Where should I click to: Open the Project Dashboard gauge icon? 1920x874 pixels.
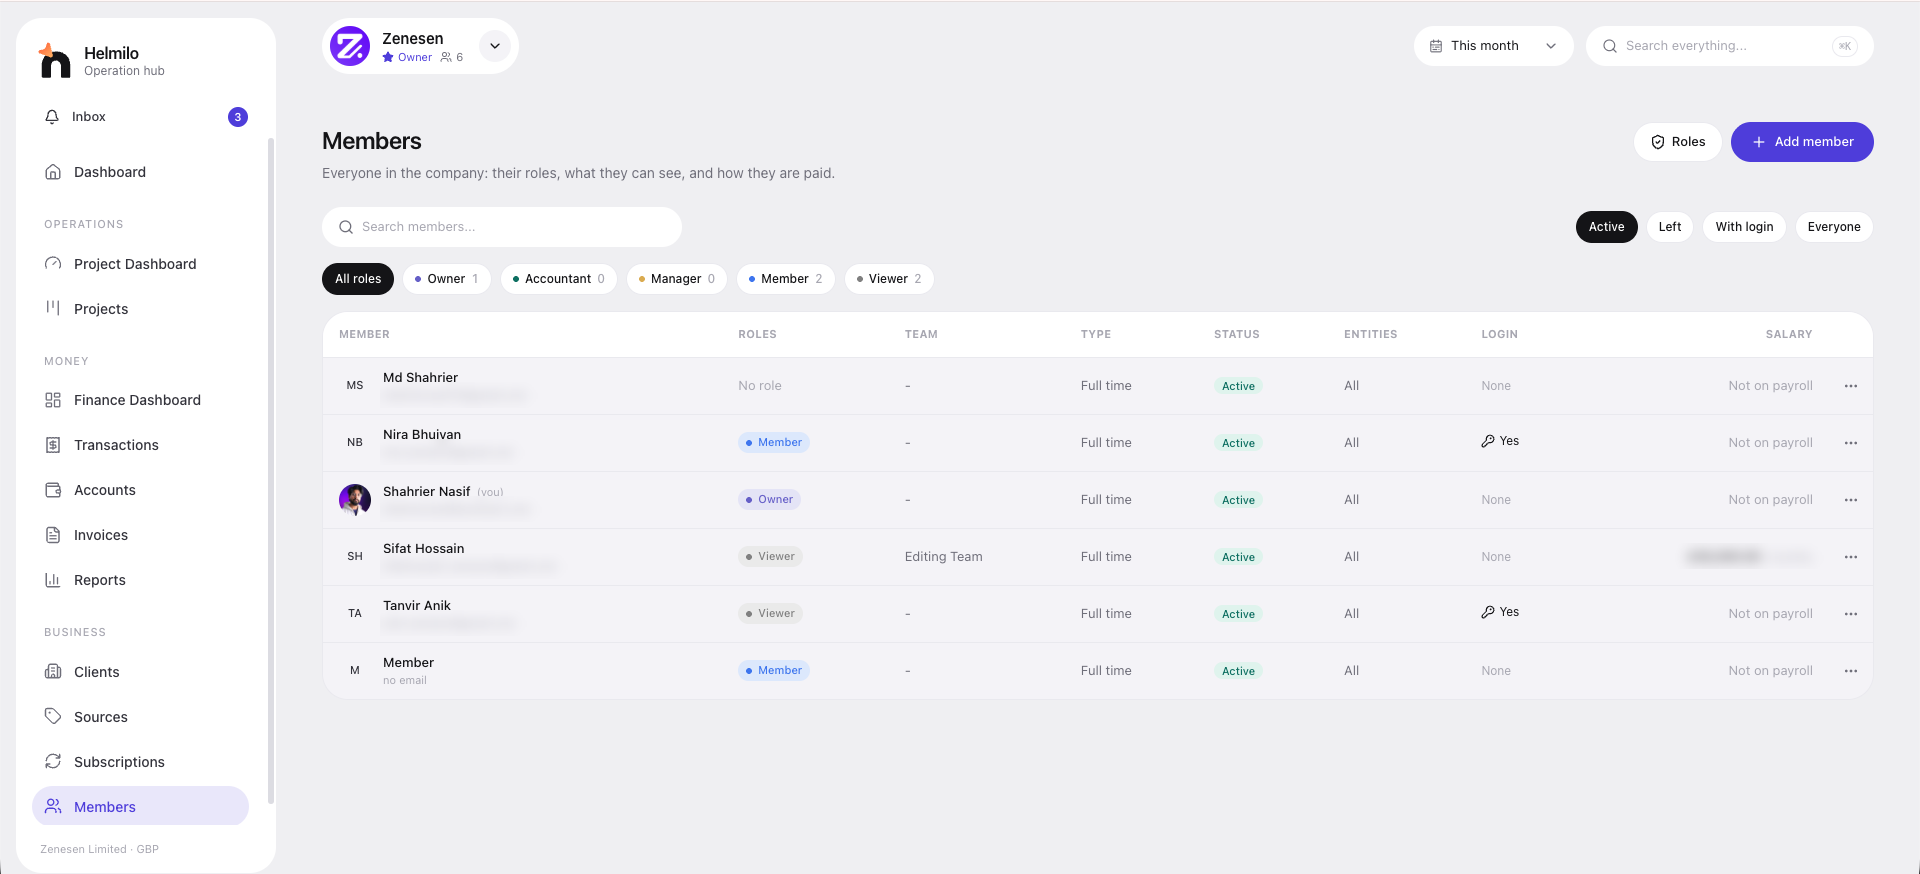tap(53, 264)
